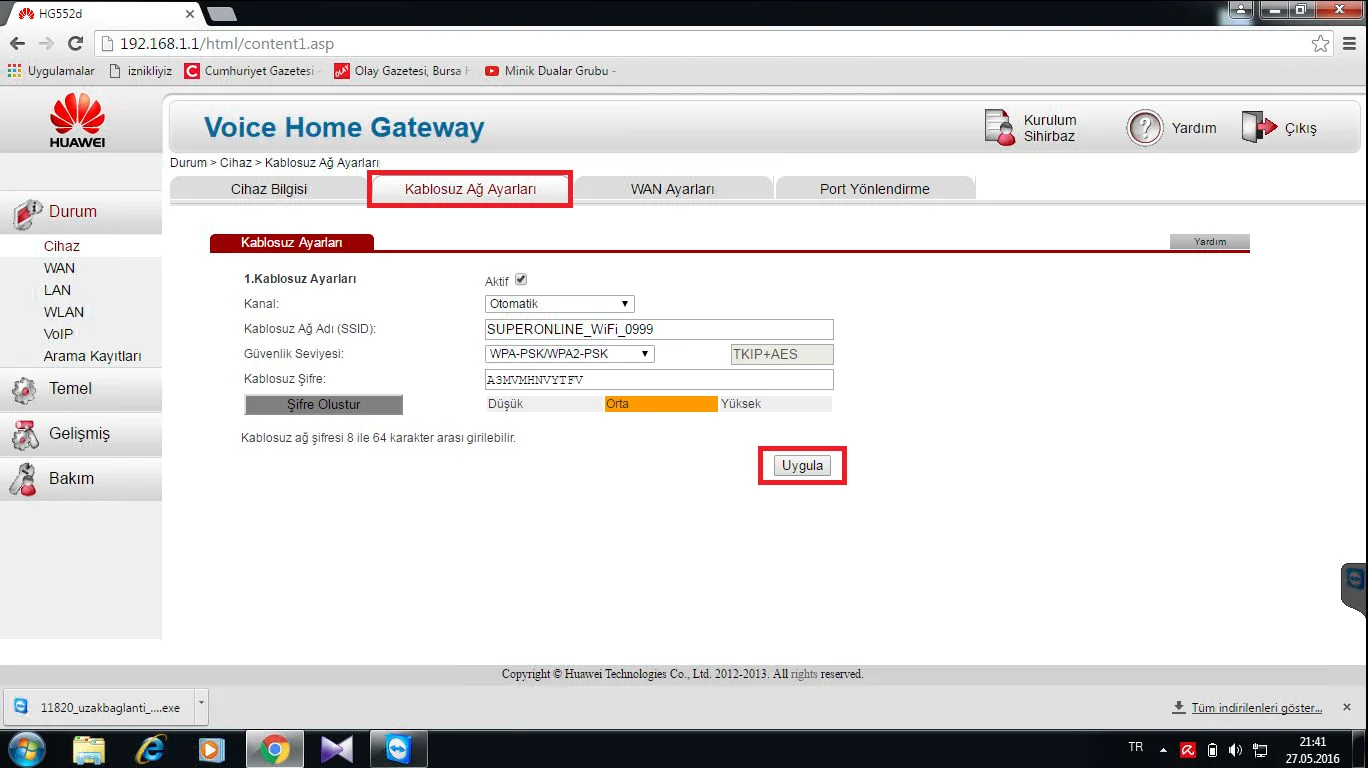Click the Orta password strength bar
The height and width of the screenshot is (768, 1368).
coord(660,404)
